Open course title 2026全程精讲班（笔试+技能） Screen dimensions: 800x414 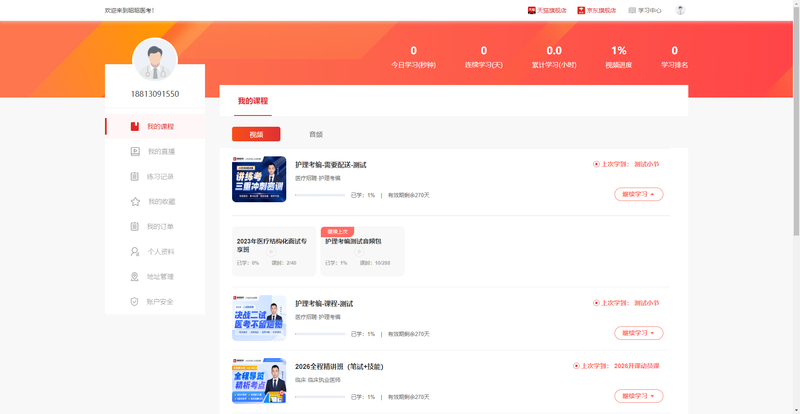[x=339, y=367]
